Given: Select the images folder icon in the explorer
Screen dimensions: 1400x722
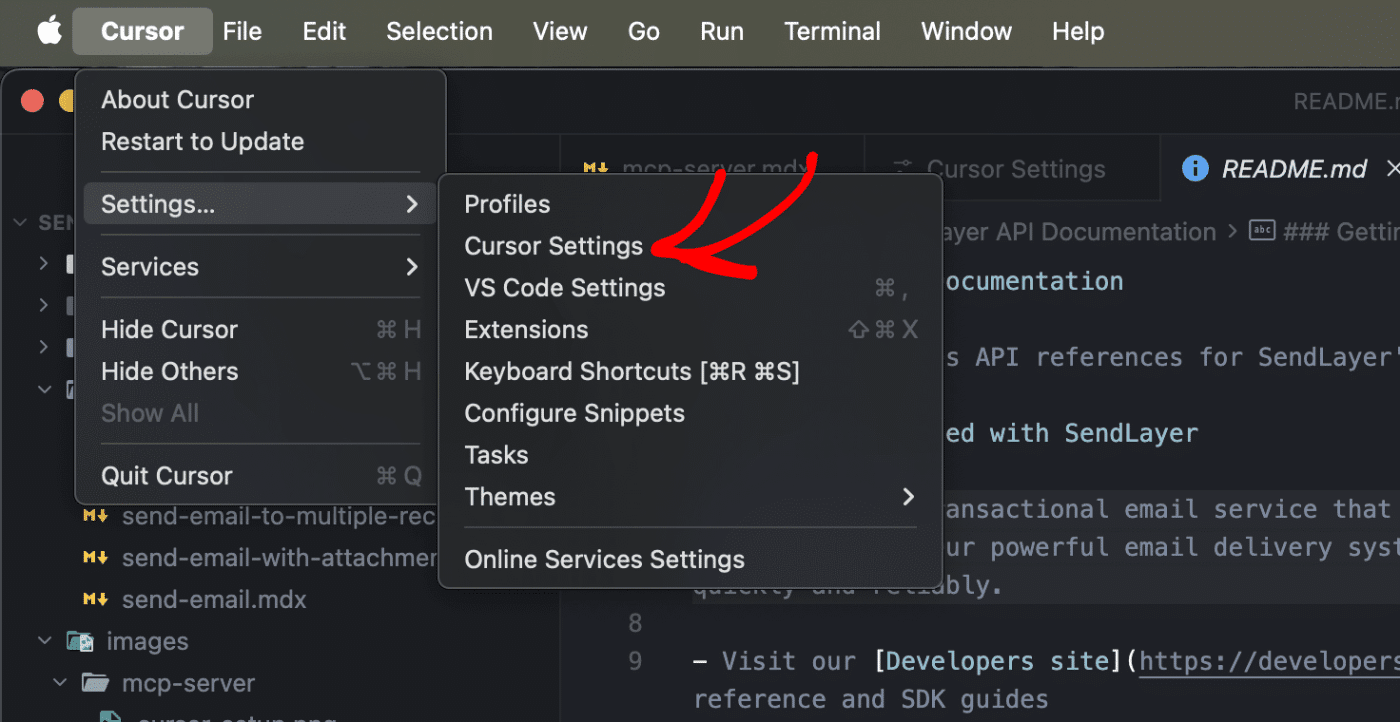Looking at the screenshot, I should pyautogui.click(x=79, y=640).
